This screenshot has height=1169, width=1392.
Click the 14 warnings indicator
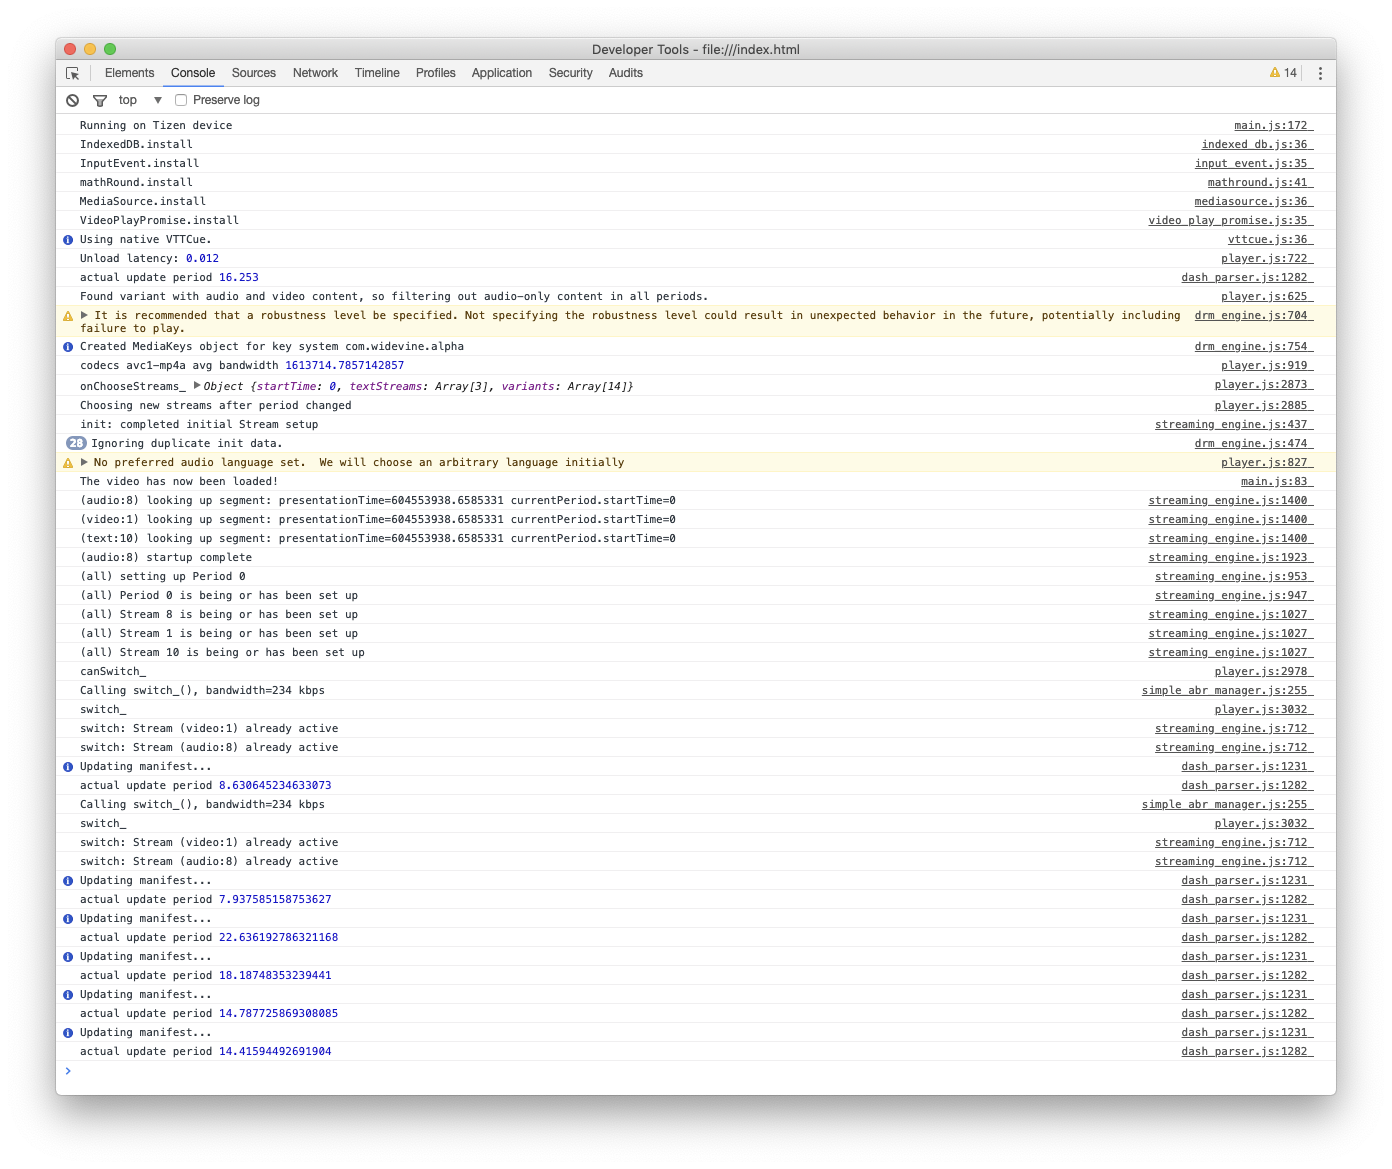pyautogui.click(x=1283, y=73)
